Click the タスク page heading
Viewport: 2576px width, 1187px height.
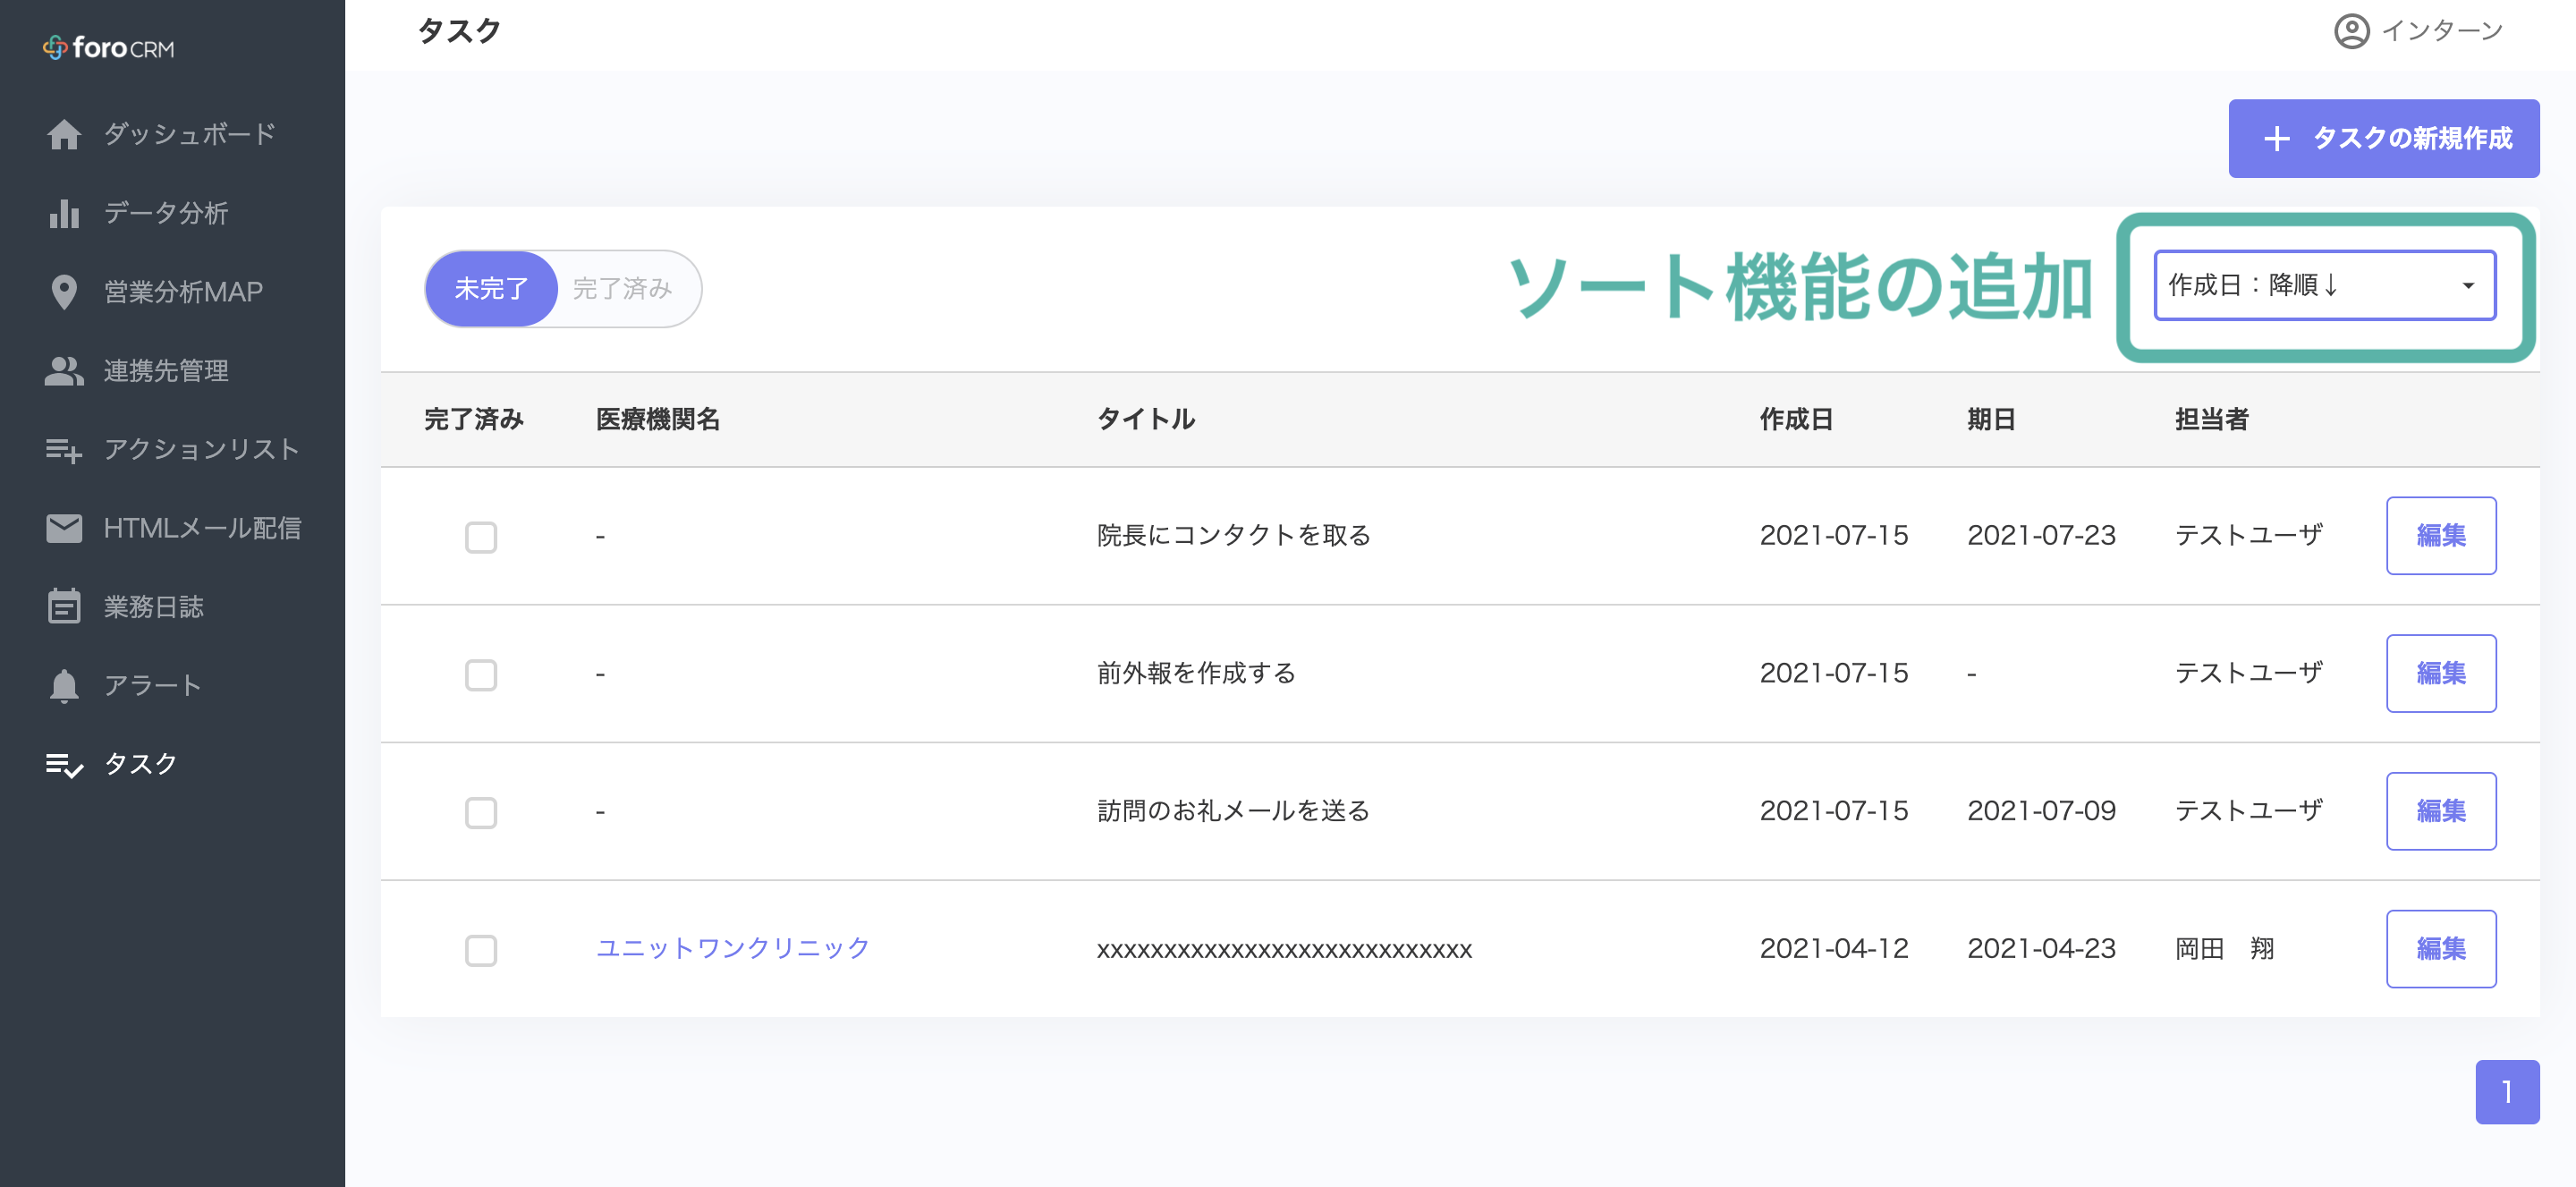tap(459, 31)
